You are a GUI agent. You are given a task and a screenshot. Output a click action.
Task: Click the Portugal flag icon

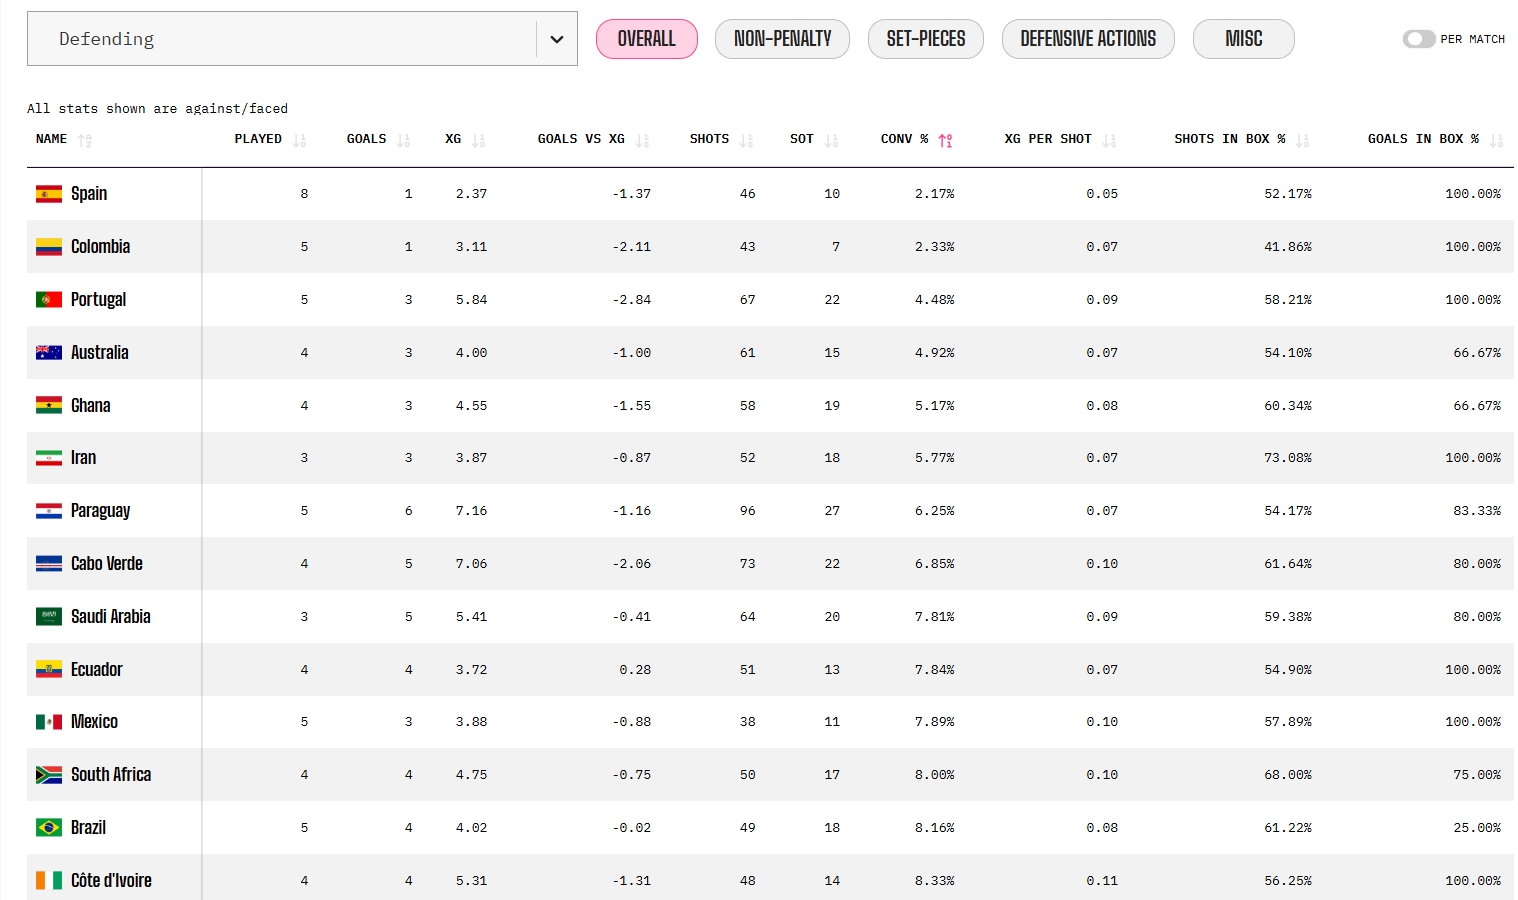[x=49, y=300]
